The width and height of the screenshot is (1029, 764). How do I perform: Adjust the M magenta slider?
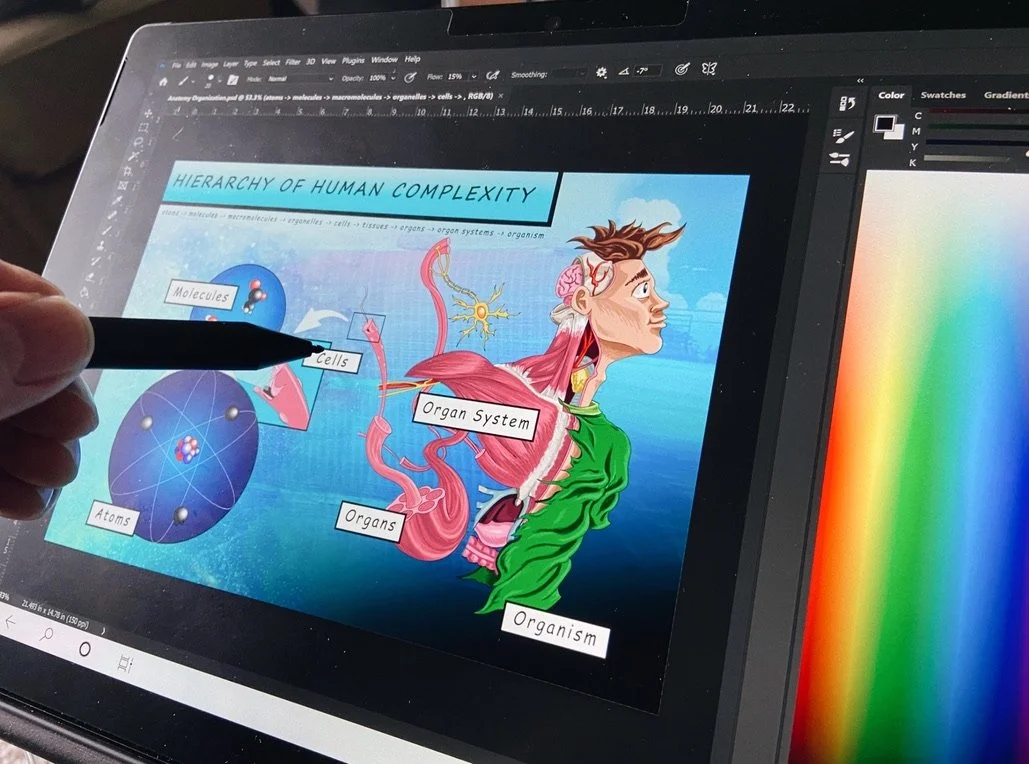point(976,128)
